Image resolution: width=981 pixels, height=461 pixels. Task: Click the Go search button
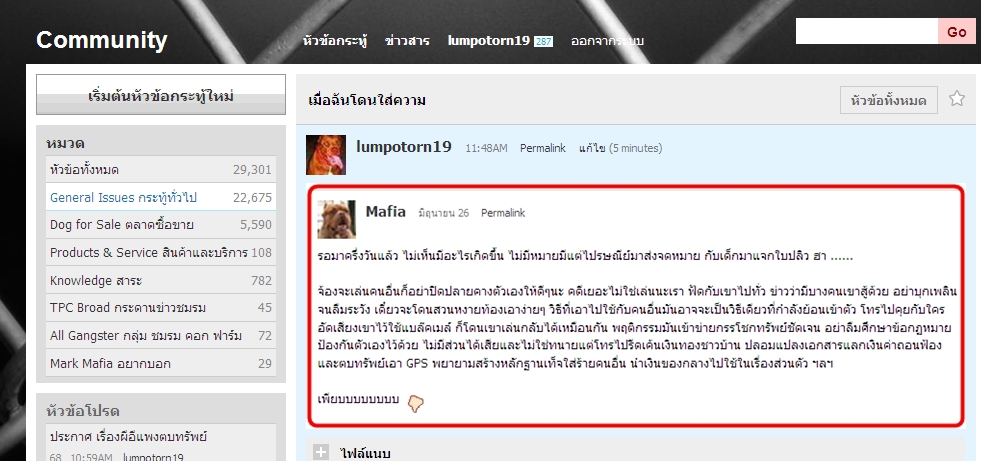pyautogui.click(x=957, y=31)
